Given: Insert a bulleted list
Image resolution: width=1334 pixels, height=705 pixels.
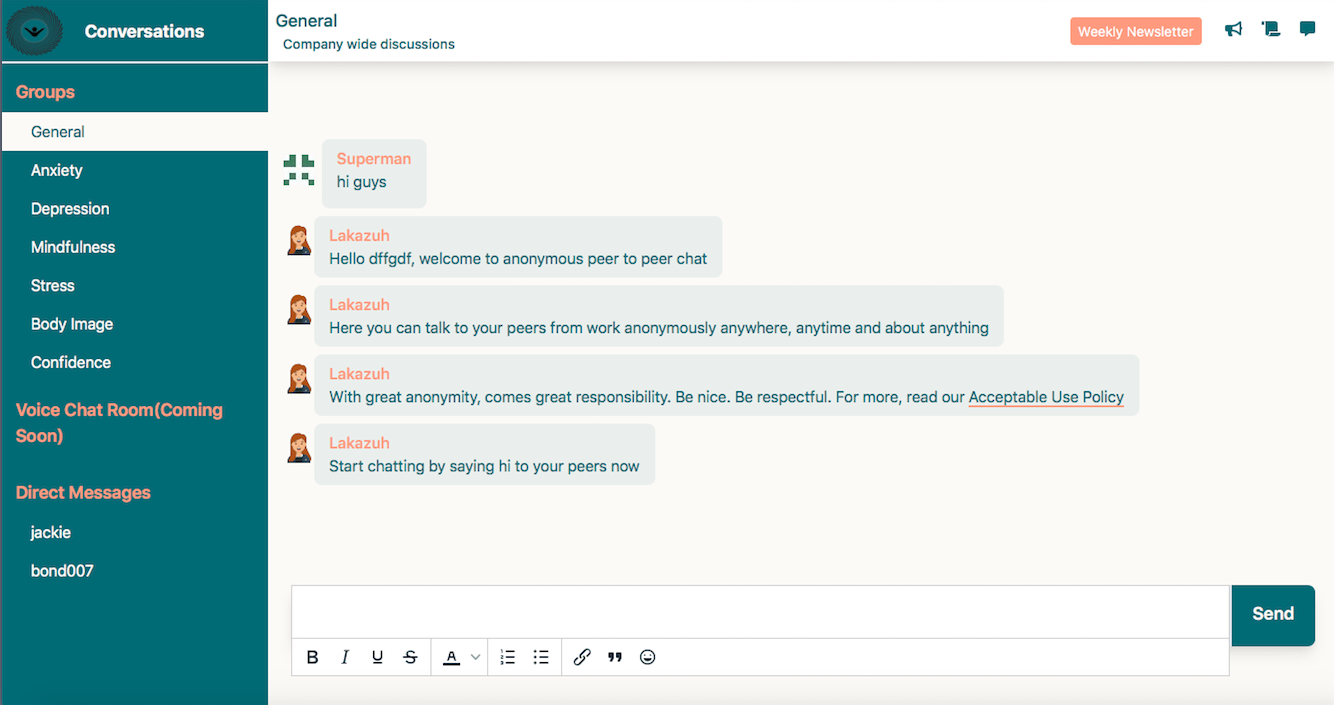Looking at the screenshot, I should pos(541,657).
